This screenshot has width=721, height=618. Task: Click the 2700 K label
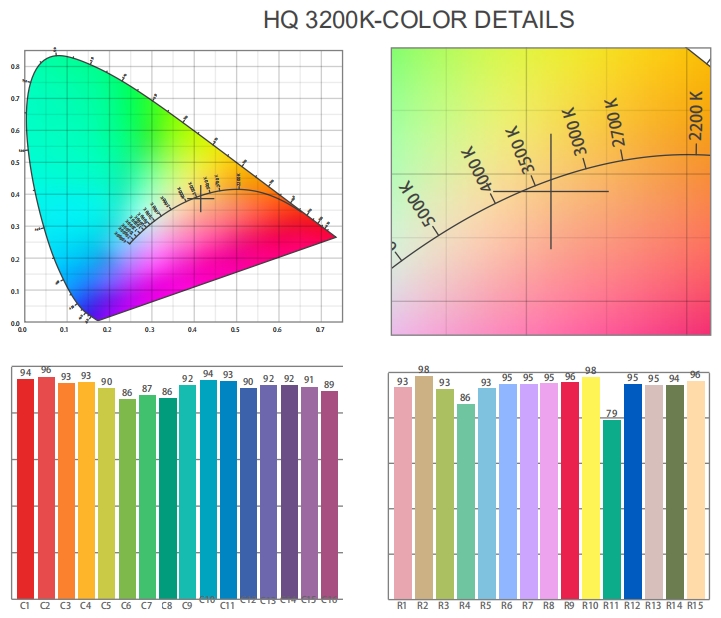click(615, 122)
